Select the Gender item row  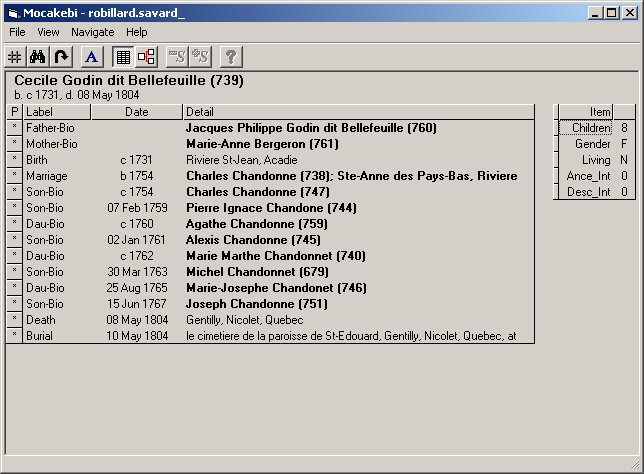[x=596, y=144]
